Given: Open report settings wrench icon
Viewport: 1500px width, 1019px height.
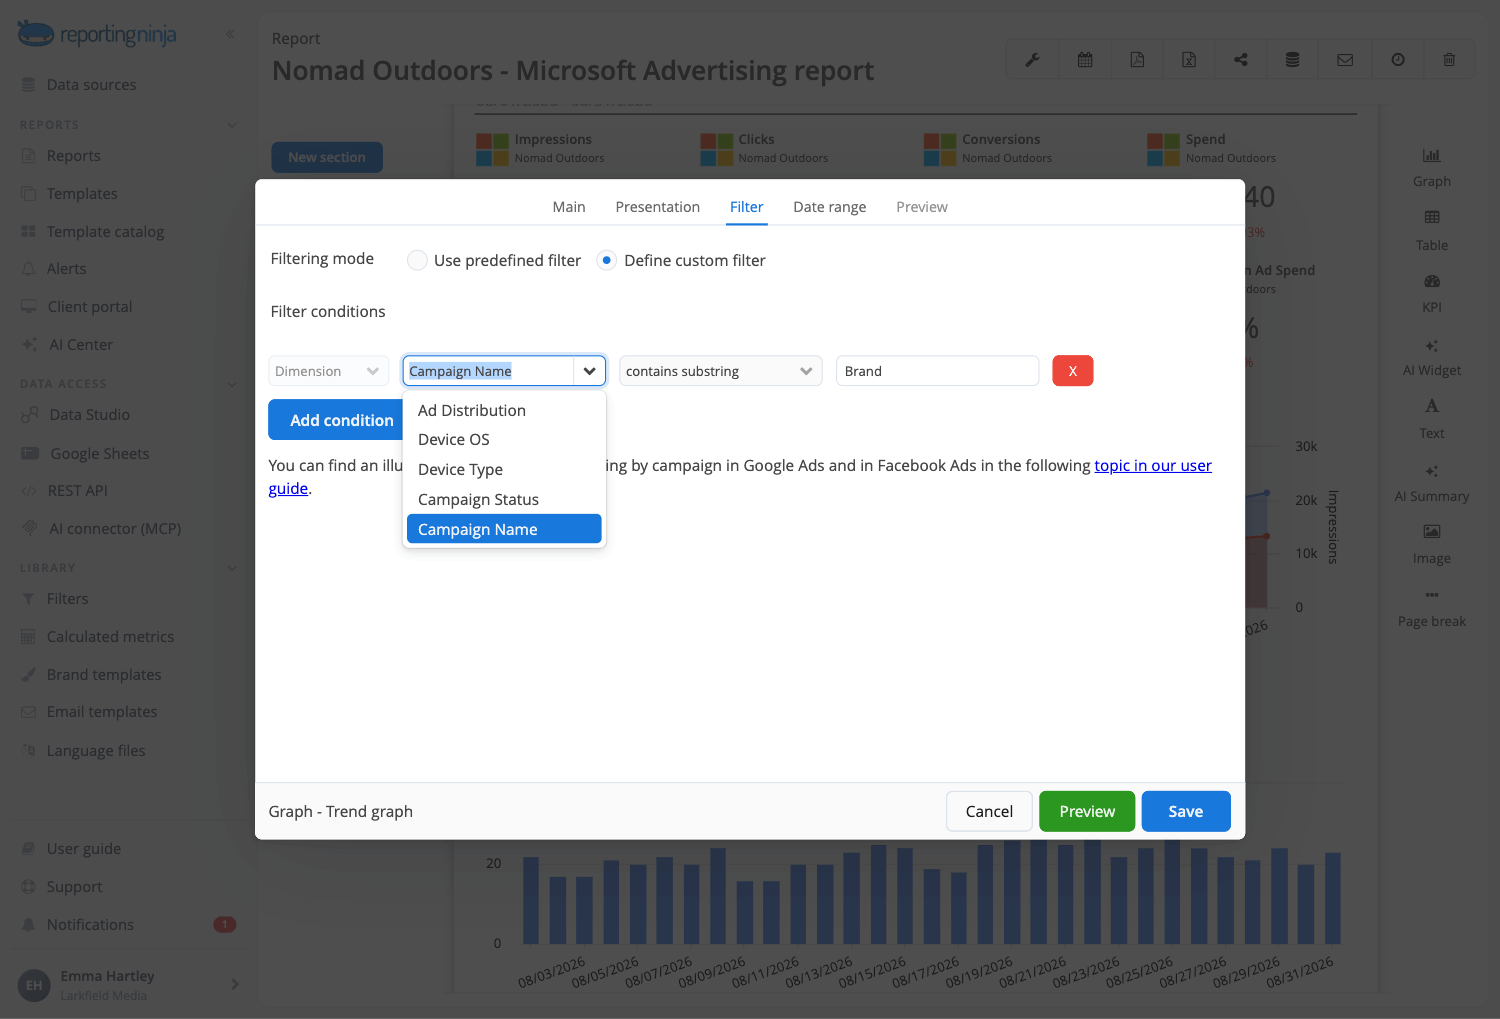Looking at the screenshot, I should pyautogui.click(x=1032, y=60).
